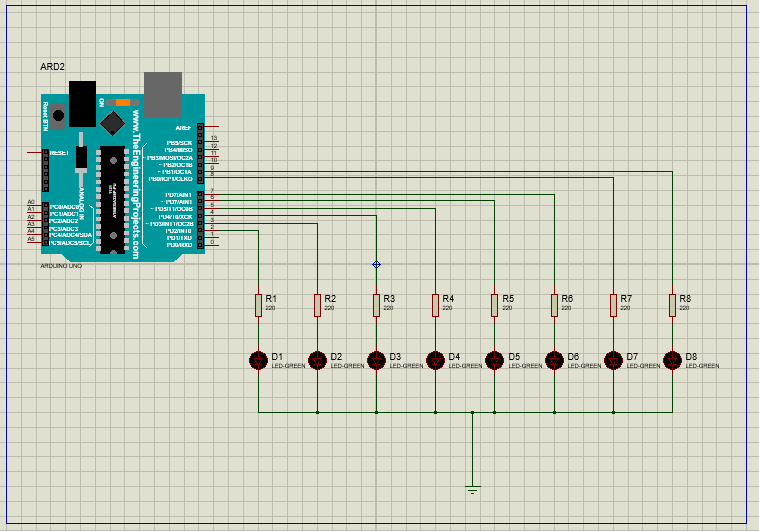Click the black power jack on Arduino

(82, 104)
